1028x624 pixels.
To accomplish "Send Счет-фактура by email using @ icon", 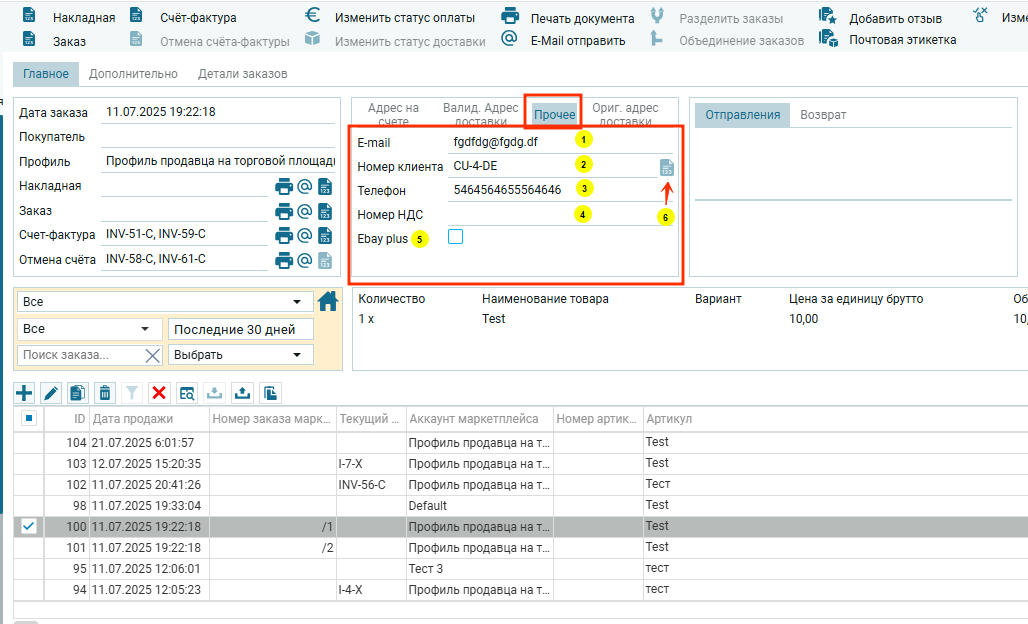I will coord(304,235).
